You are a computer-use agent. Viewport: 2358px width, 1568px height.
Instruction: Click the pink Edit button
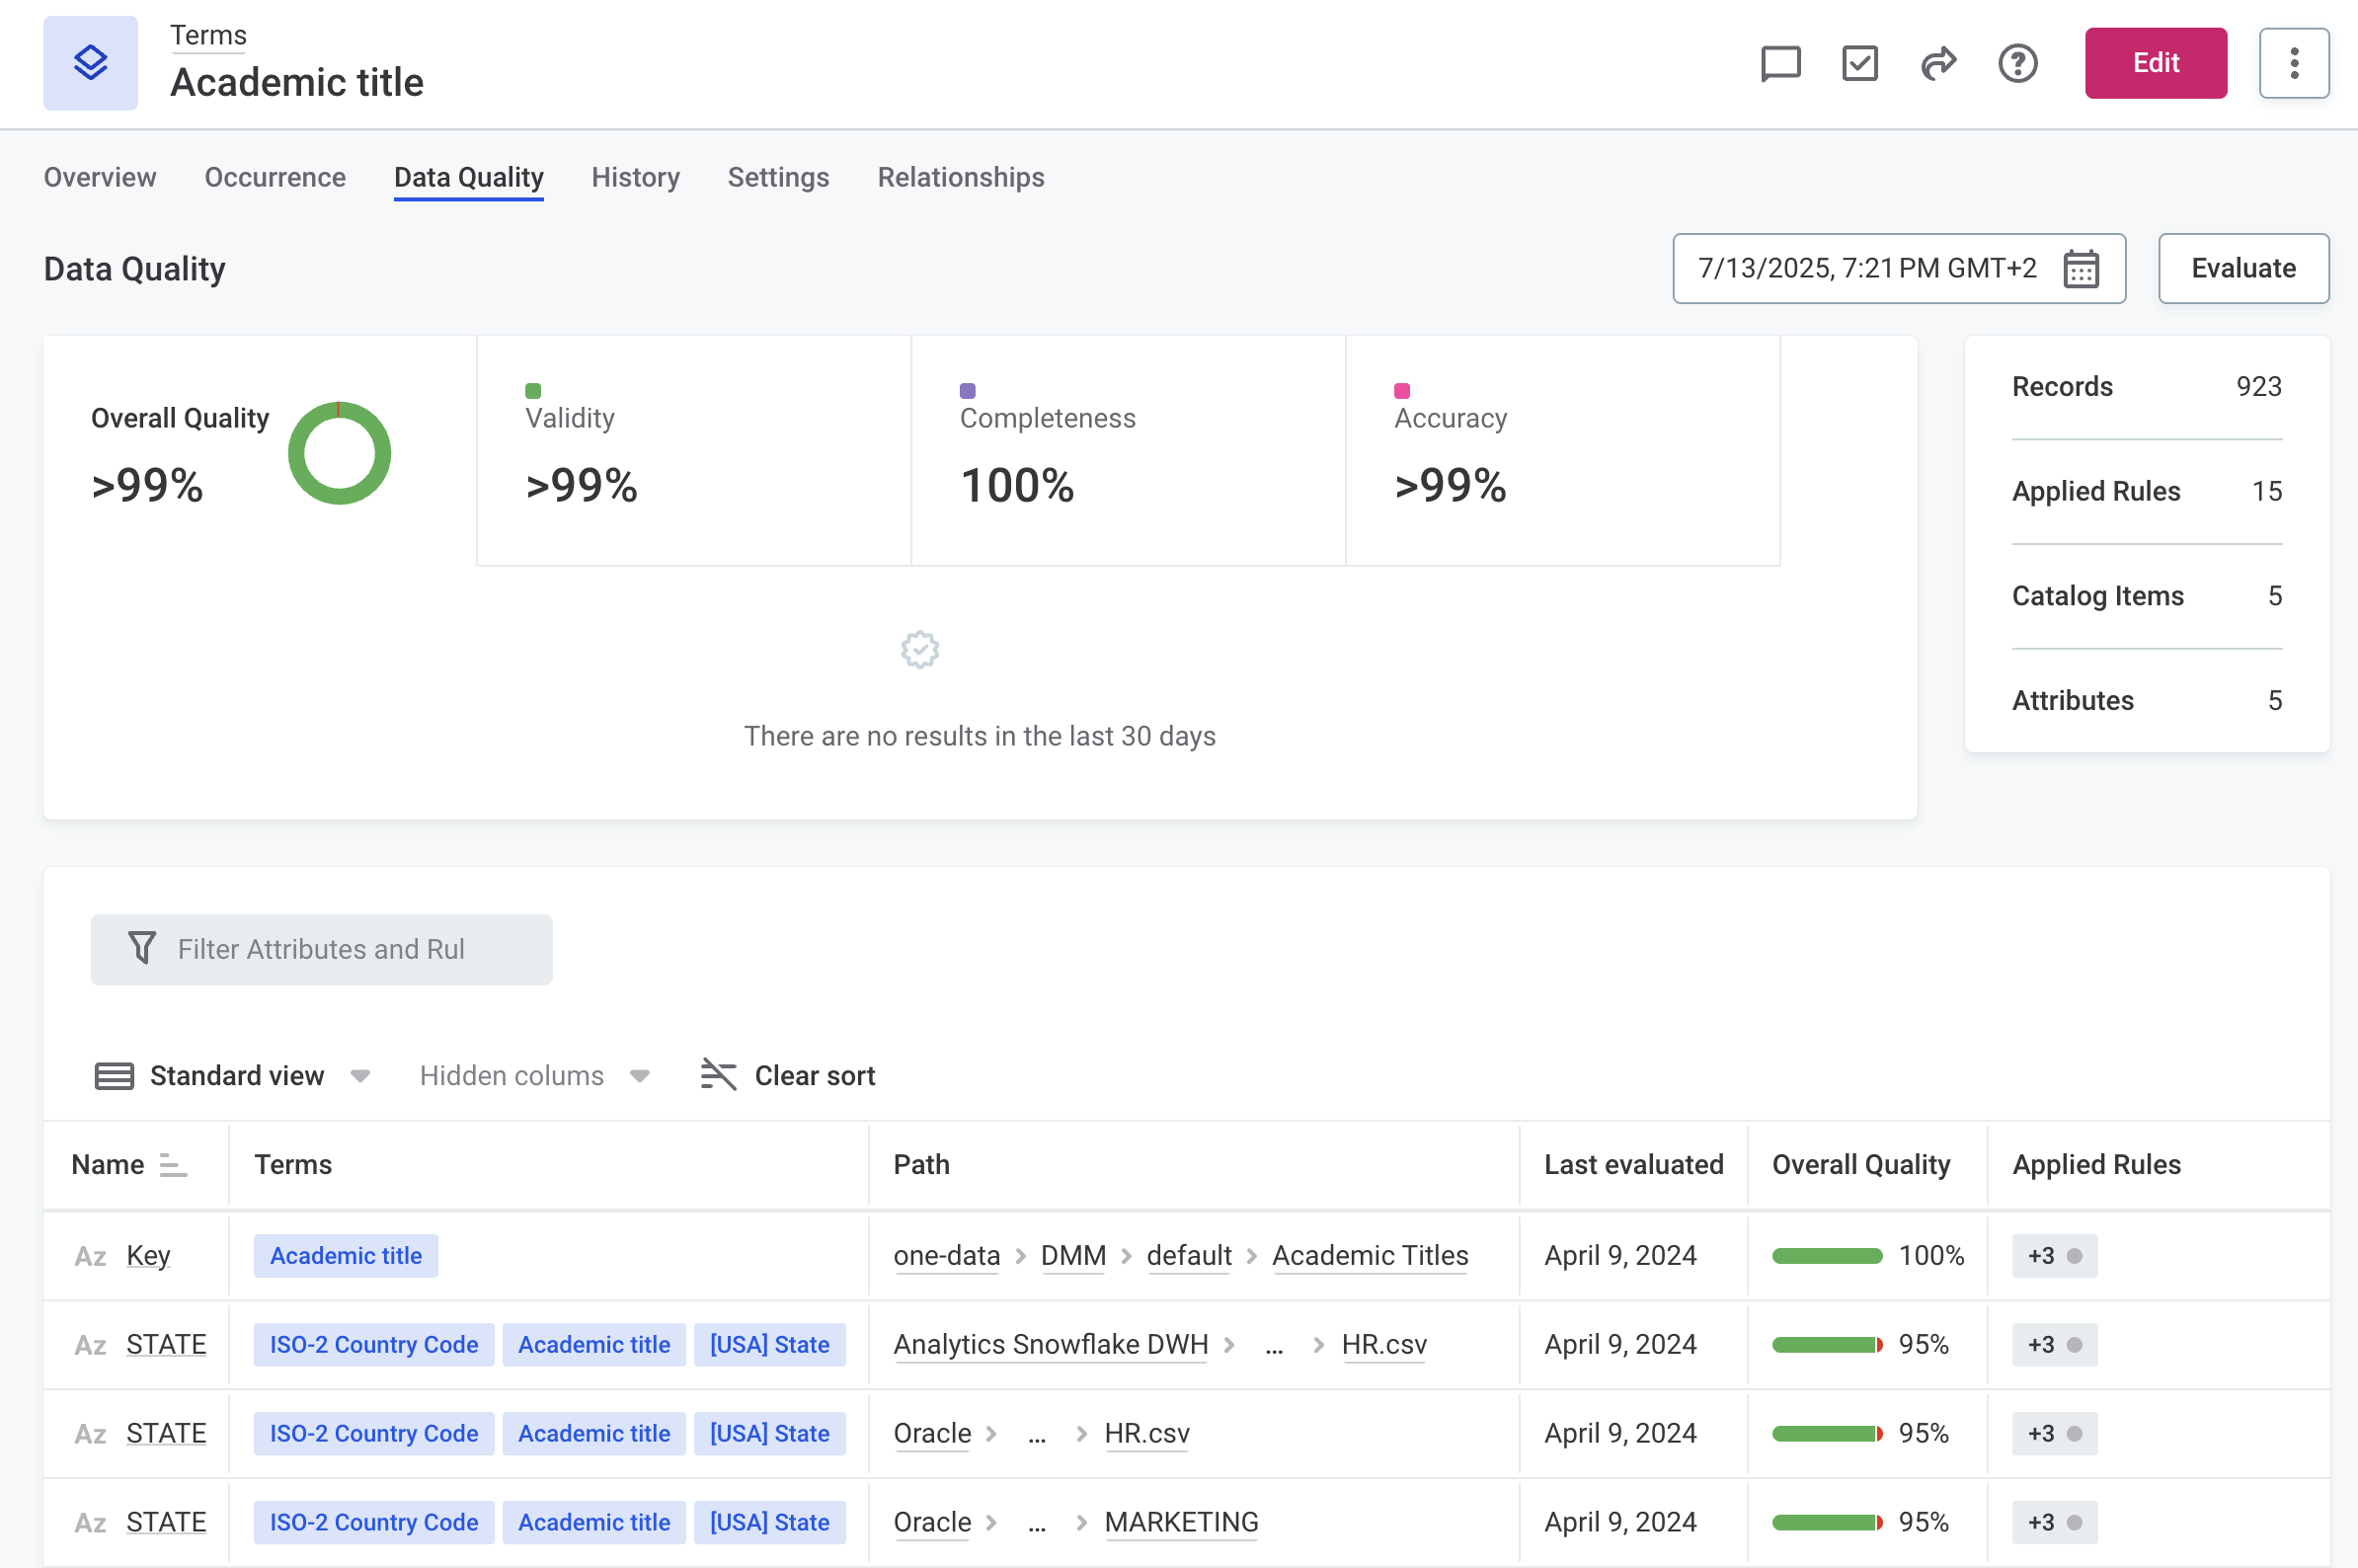click(2155, 63)
